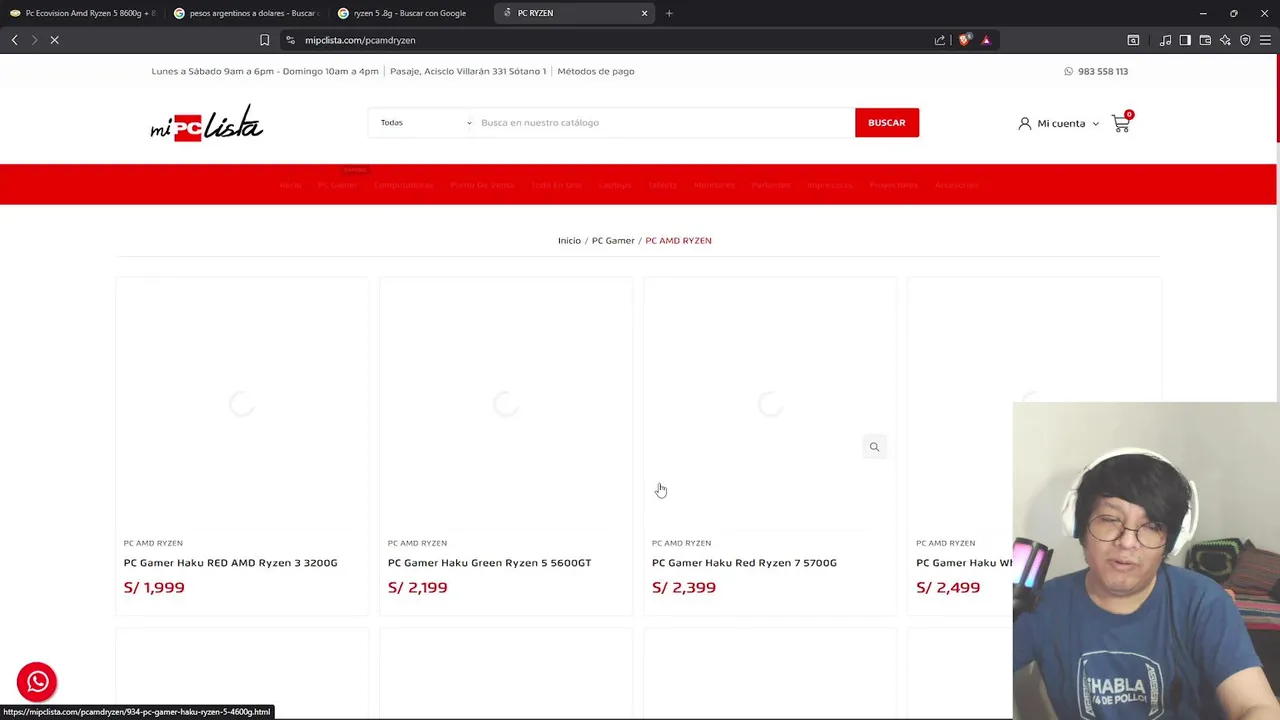The width and height of the screenshot is (1280, 720).
Task: Click the miPClista logo
Action: point(207,123)
